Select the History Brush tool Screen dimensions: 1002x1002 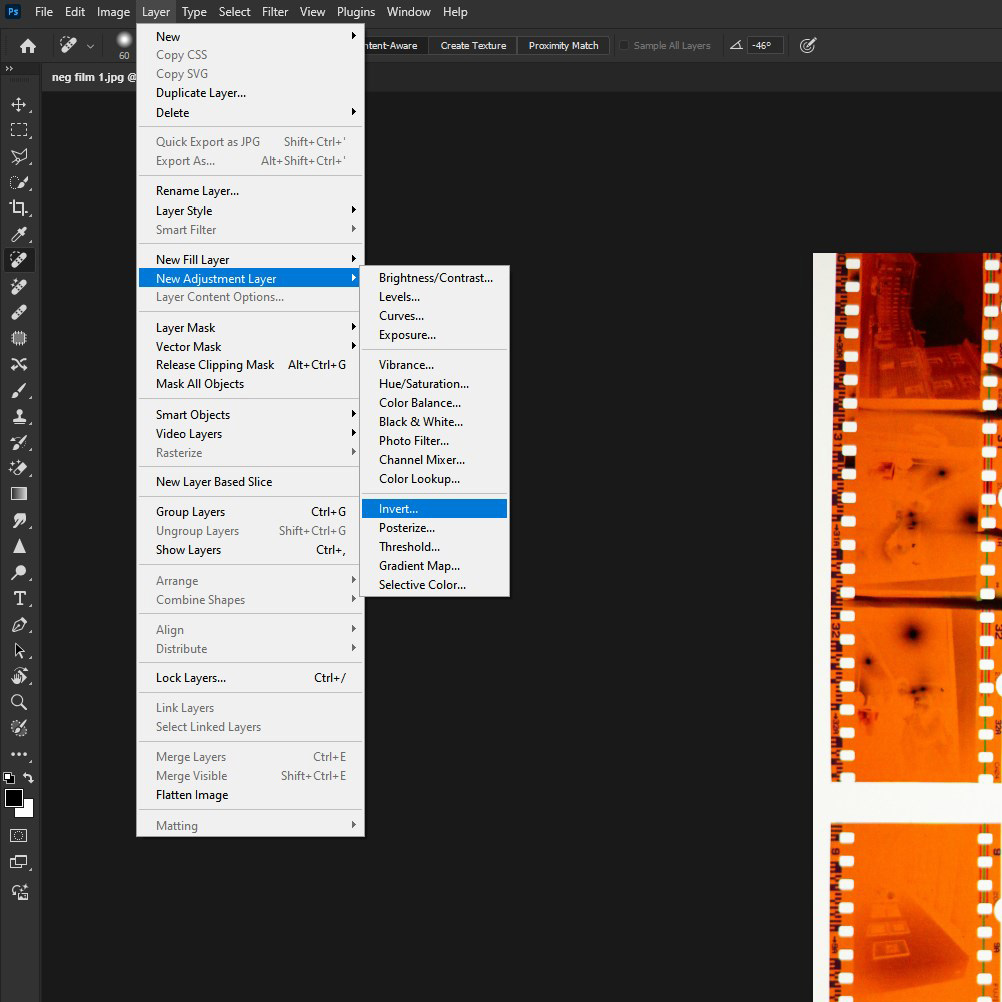pyautogui.click(x=19, y=442)
